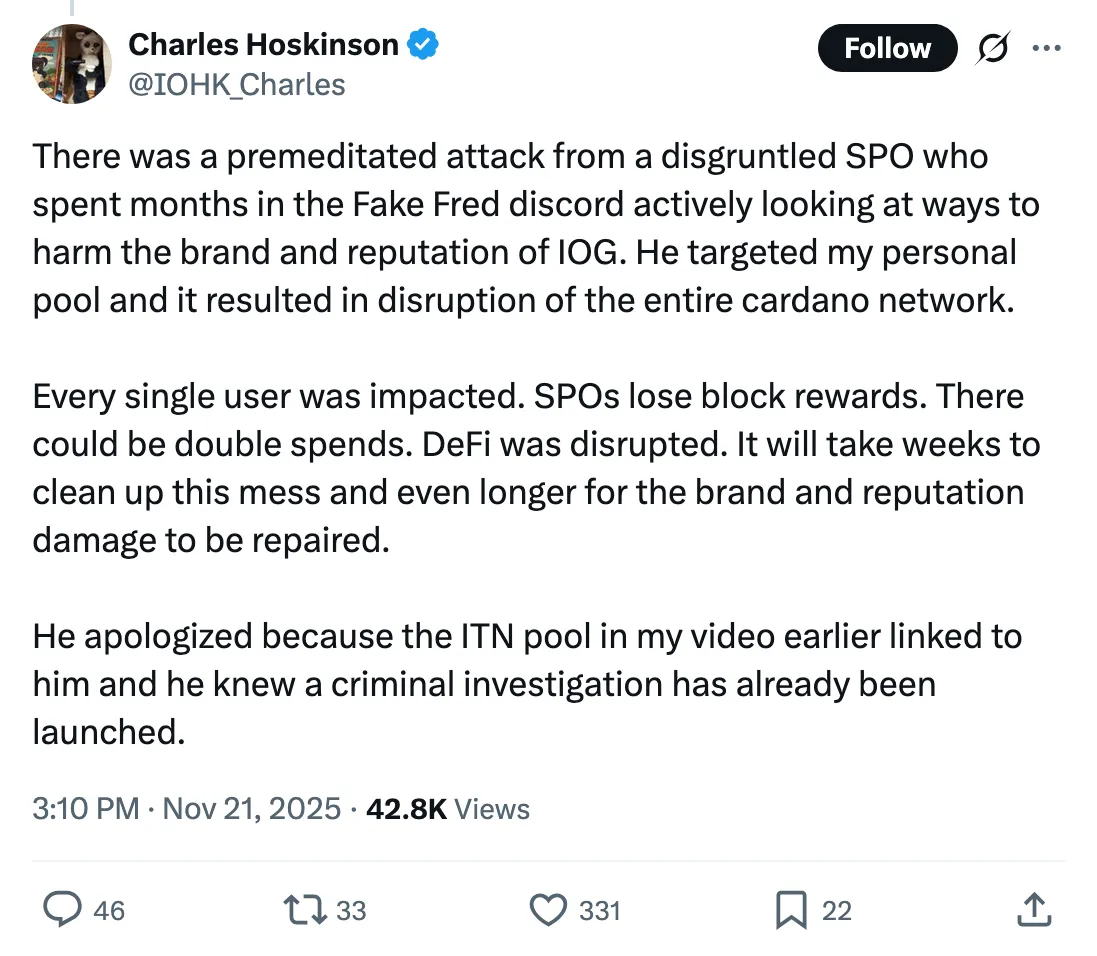Open Charles Hoskinson's profile picture
The image size is (1097, 956).
click(71, 64)
